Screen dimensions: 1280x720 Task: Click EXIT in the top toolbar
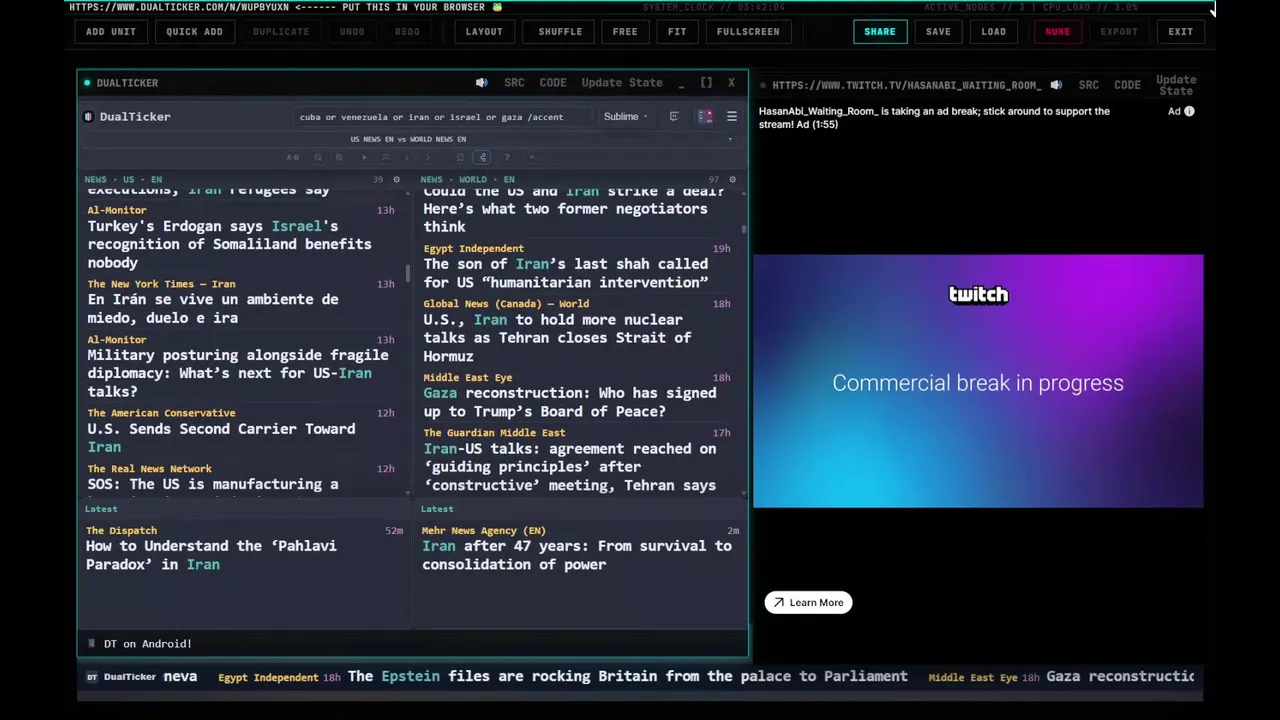tap(1180, 31)
